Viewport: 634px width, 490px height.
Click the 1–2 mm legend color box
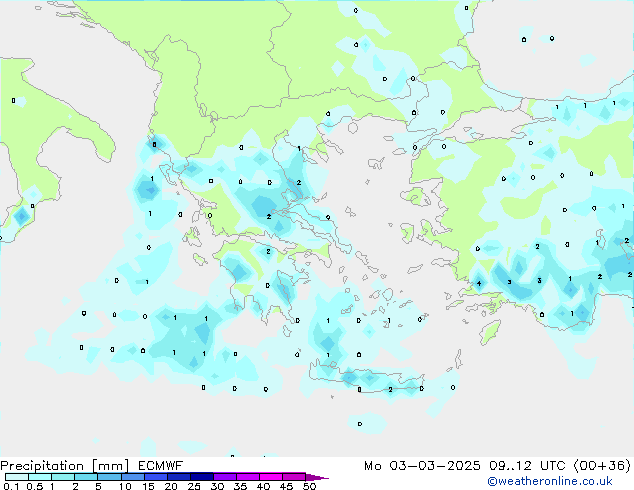point(63,477)
